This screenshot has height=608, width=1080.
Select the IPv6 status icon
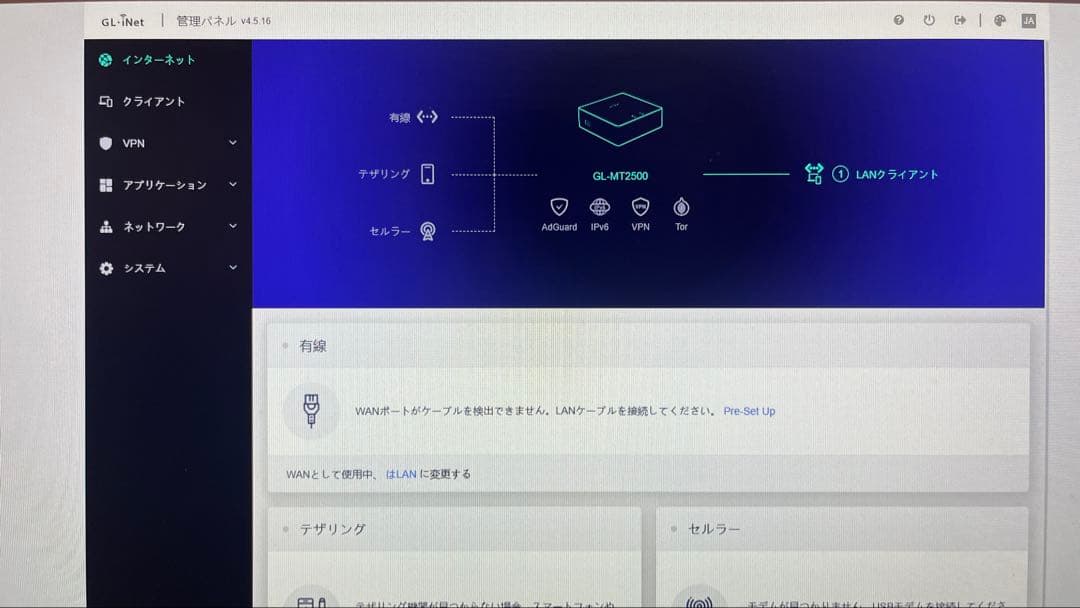click(x=599, y=208)
